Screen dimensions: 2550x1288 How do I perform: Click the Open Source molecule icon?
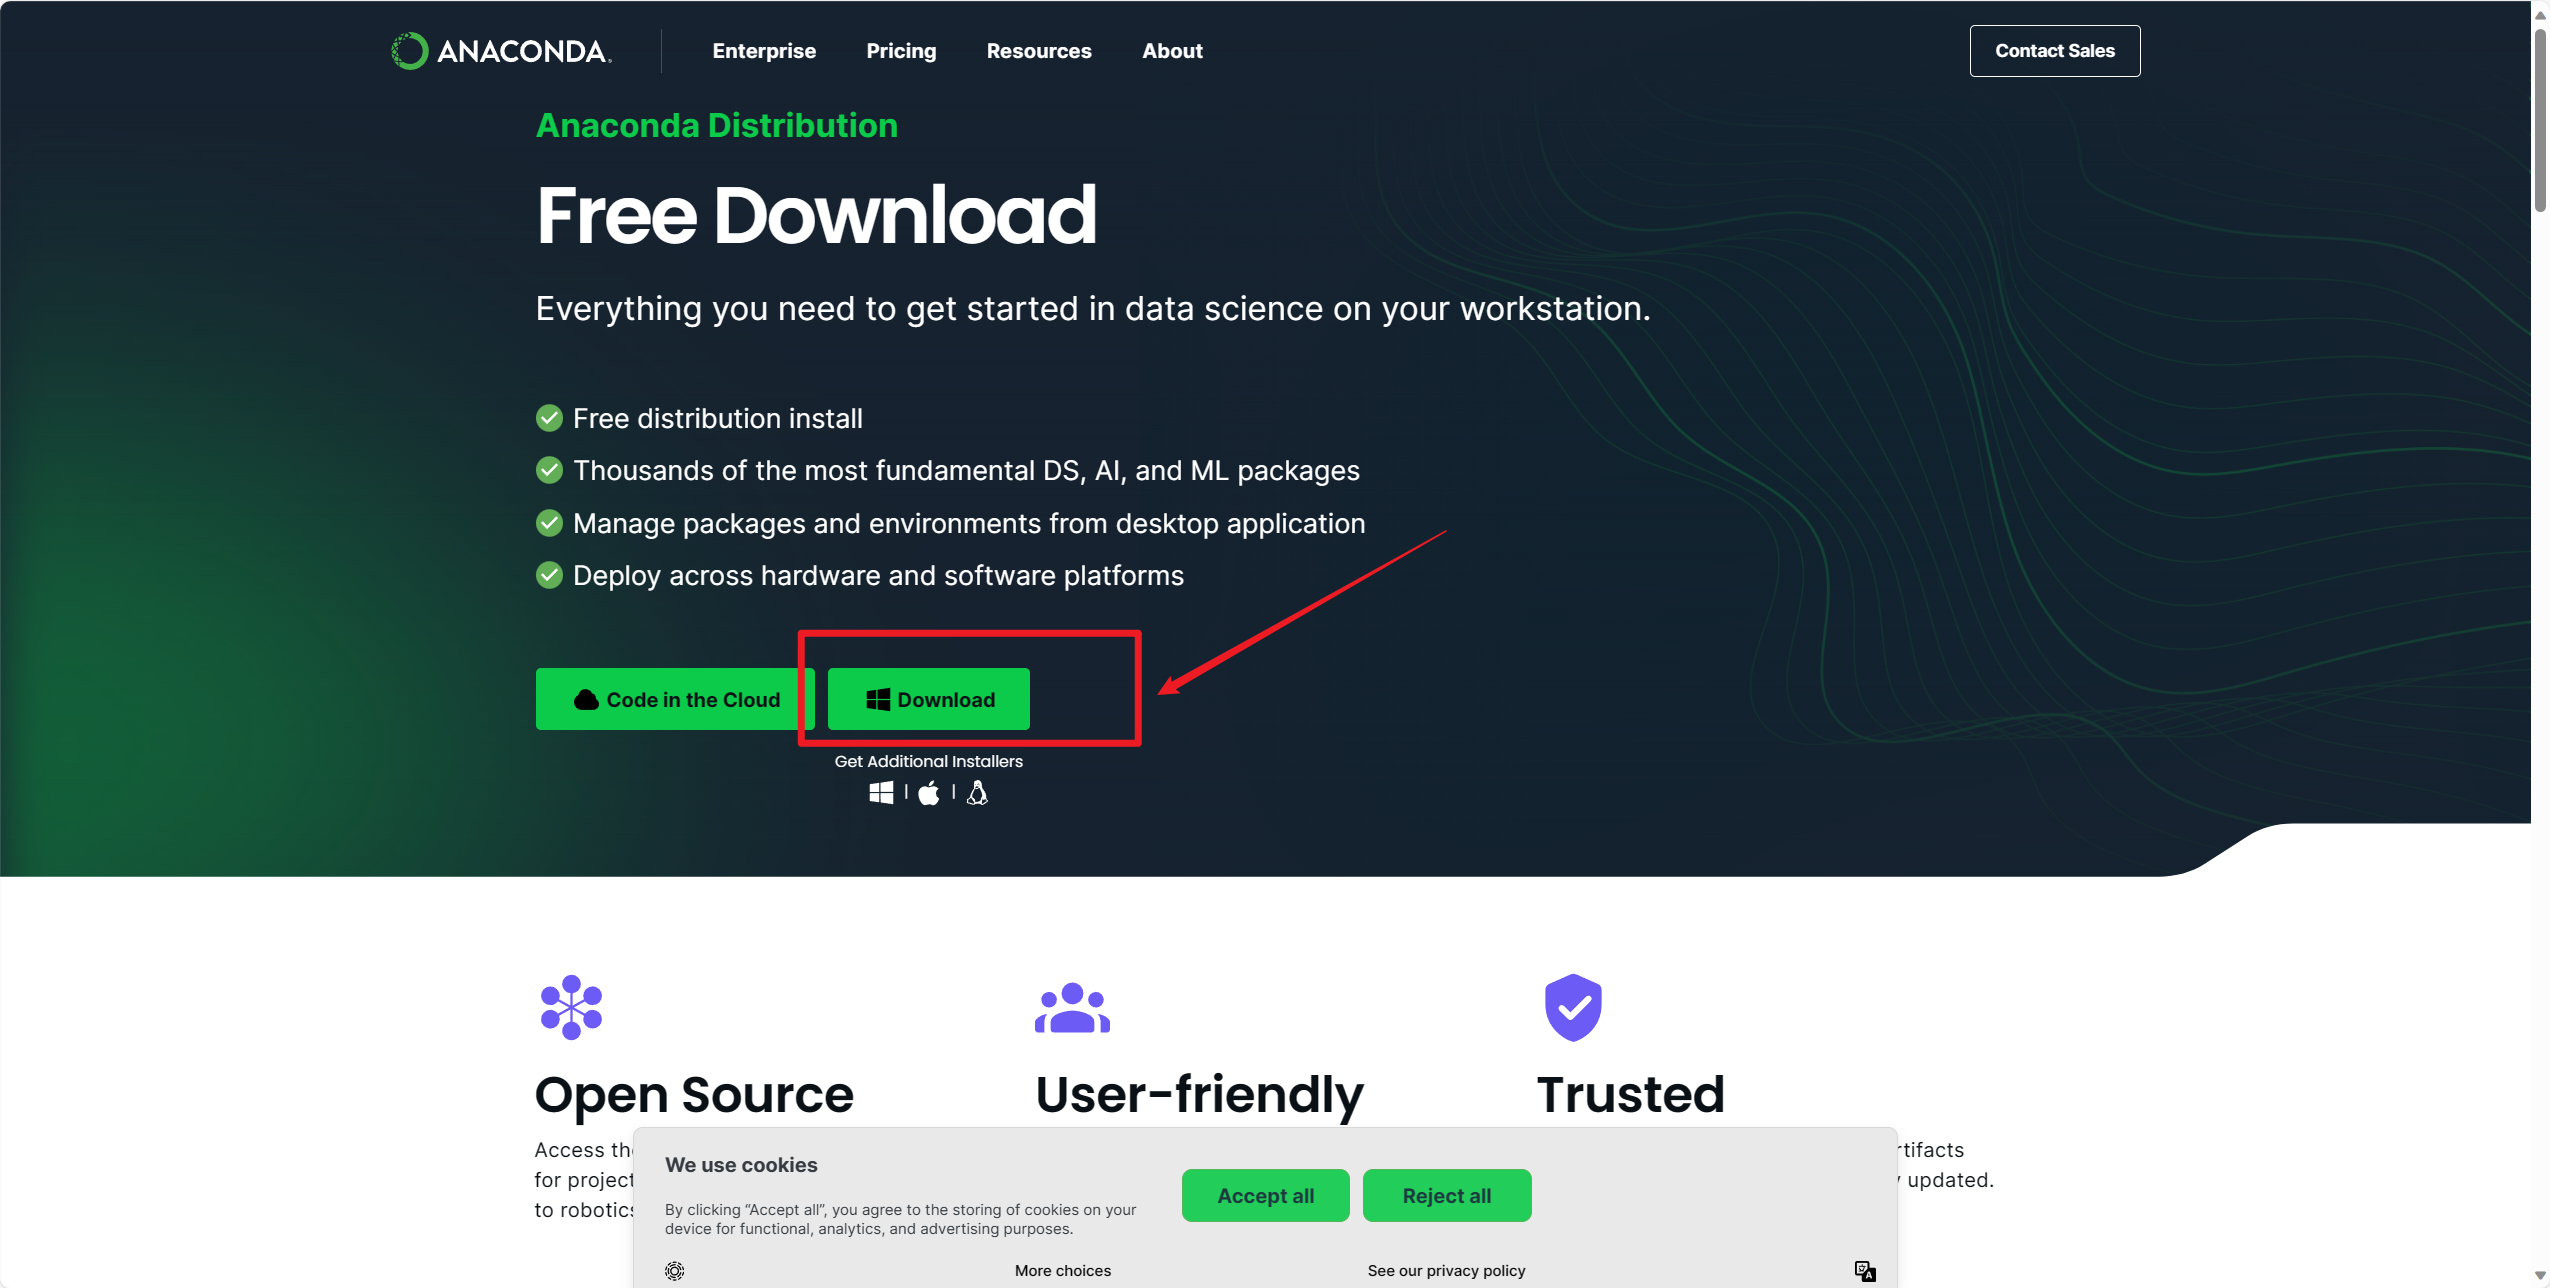pyautogui.click(x=571, y=1007)
